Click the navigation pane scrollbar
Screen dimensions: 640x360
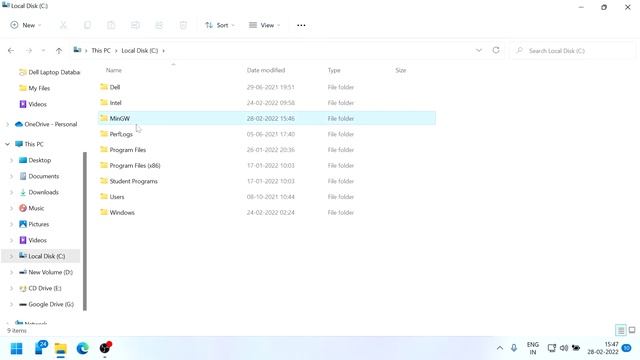[x=85, y=231]
